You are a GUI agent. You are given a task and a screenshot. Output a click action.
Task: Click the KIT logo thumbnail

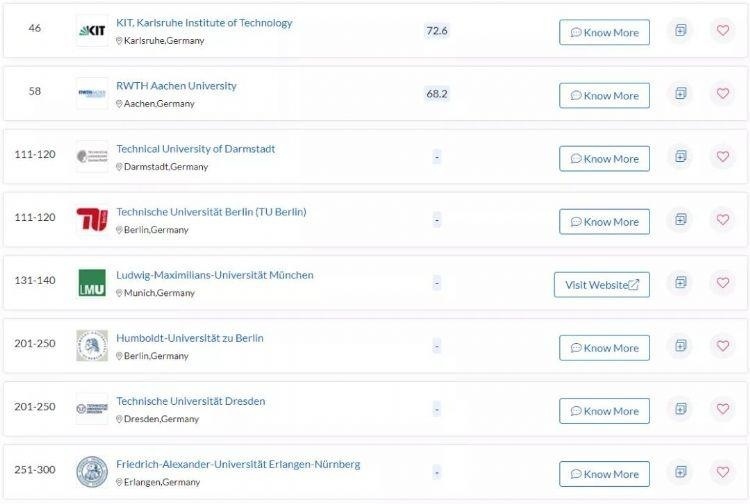[x=92, y=31]
